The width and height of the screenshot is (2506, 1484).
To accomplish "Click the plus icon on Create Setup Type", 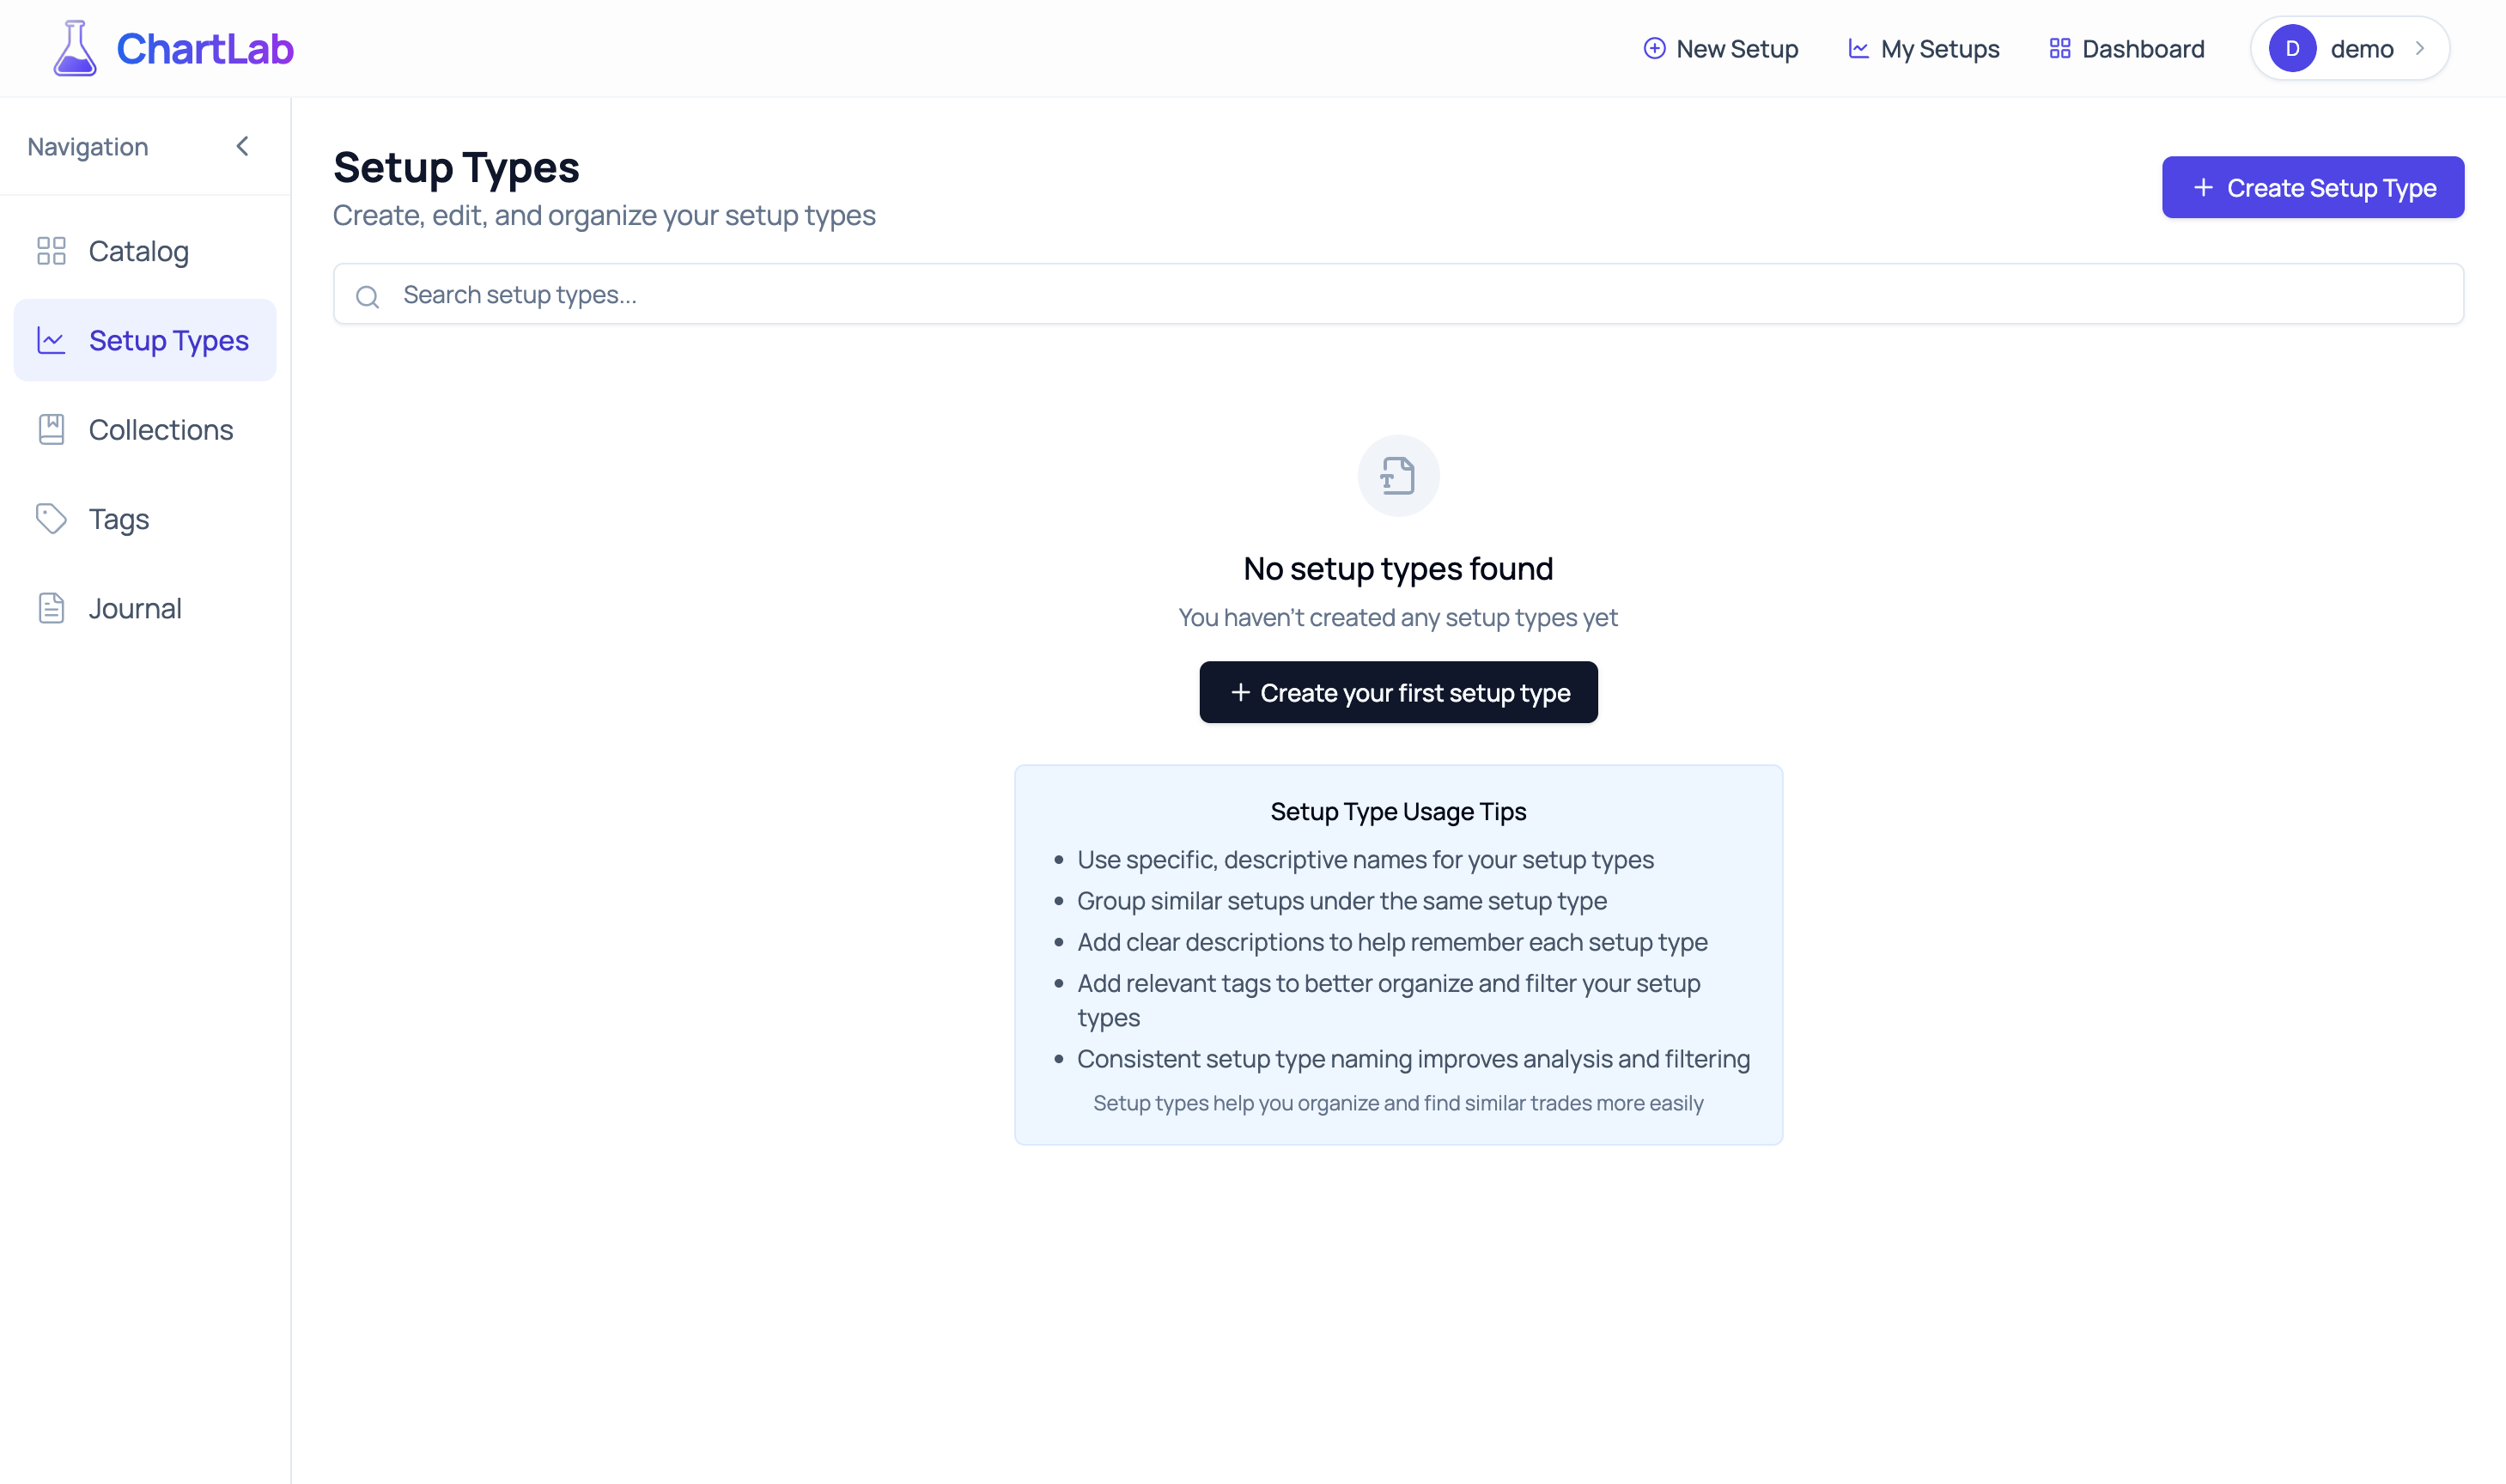I will click(2202, 187).
